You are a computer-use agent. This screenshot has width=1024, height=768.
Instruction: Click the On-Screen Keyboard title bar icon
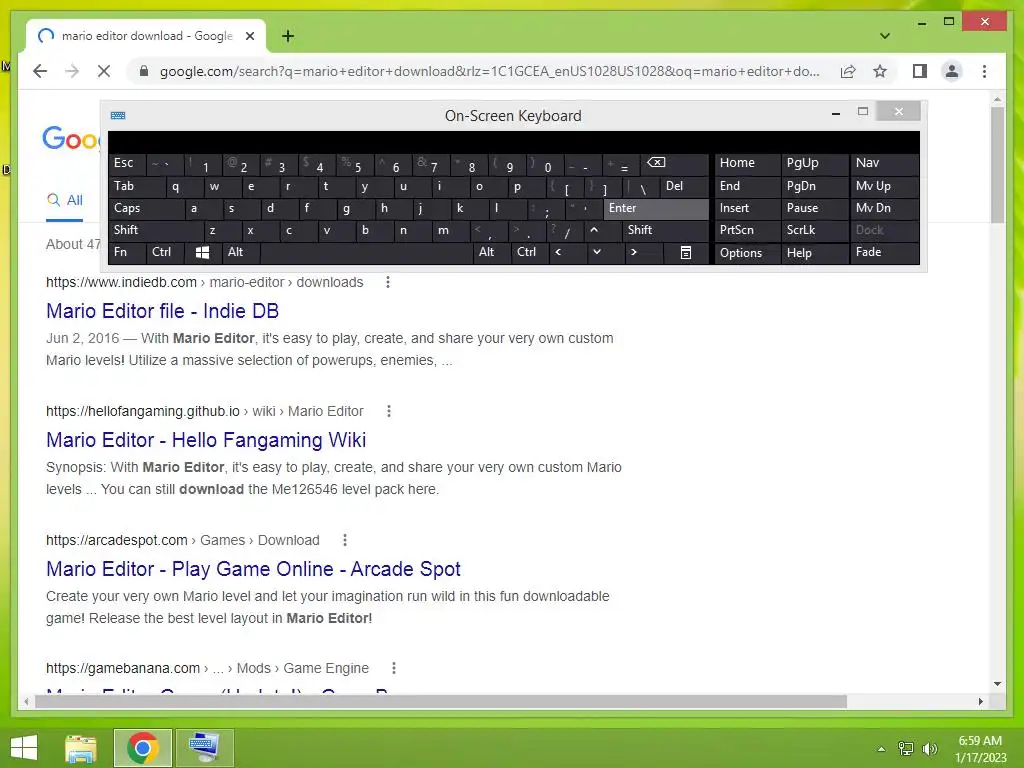[118, 116]
